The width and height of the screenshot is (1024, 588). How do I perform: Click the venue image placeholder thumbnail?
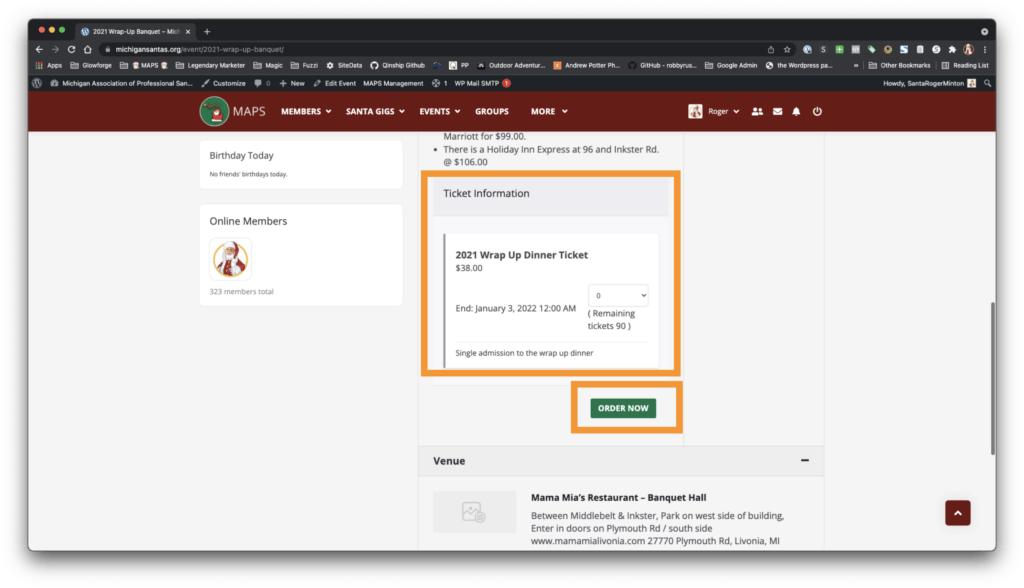pyautogui.click(x=474, y=512)
